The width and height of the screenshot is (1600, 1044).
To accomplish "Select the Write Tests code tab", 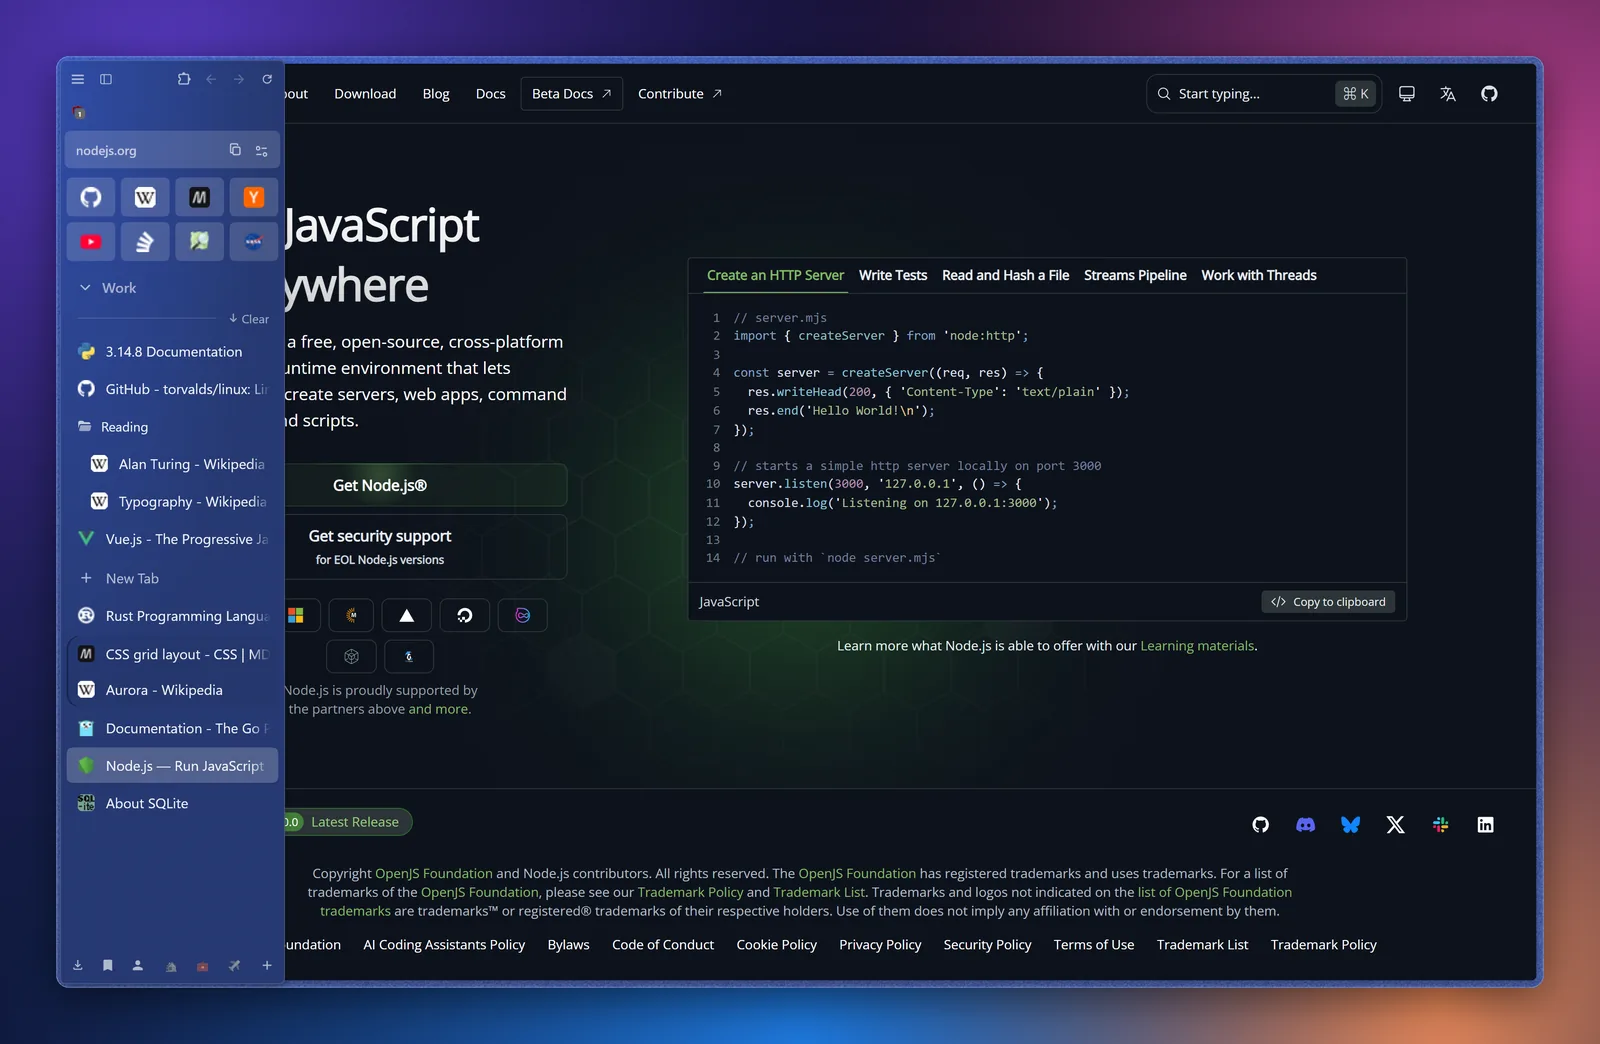I will pyautogui.click(x=893, y=275).
